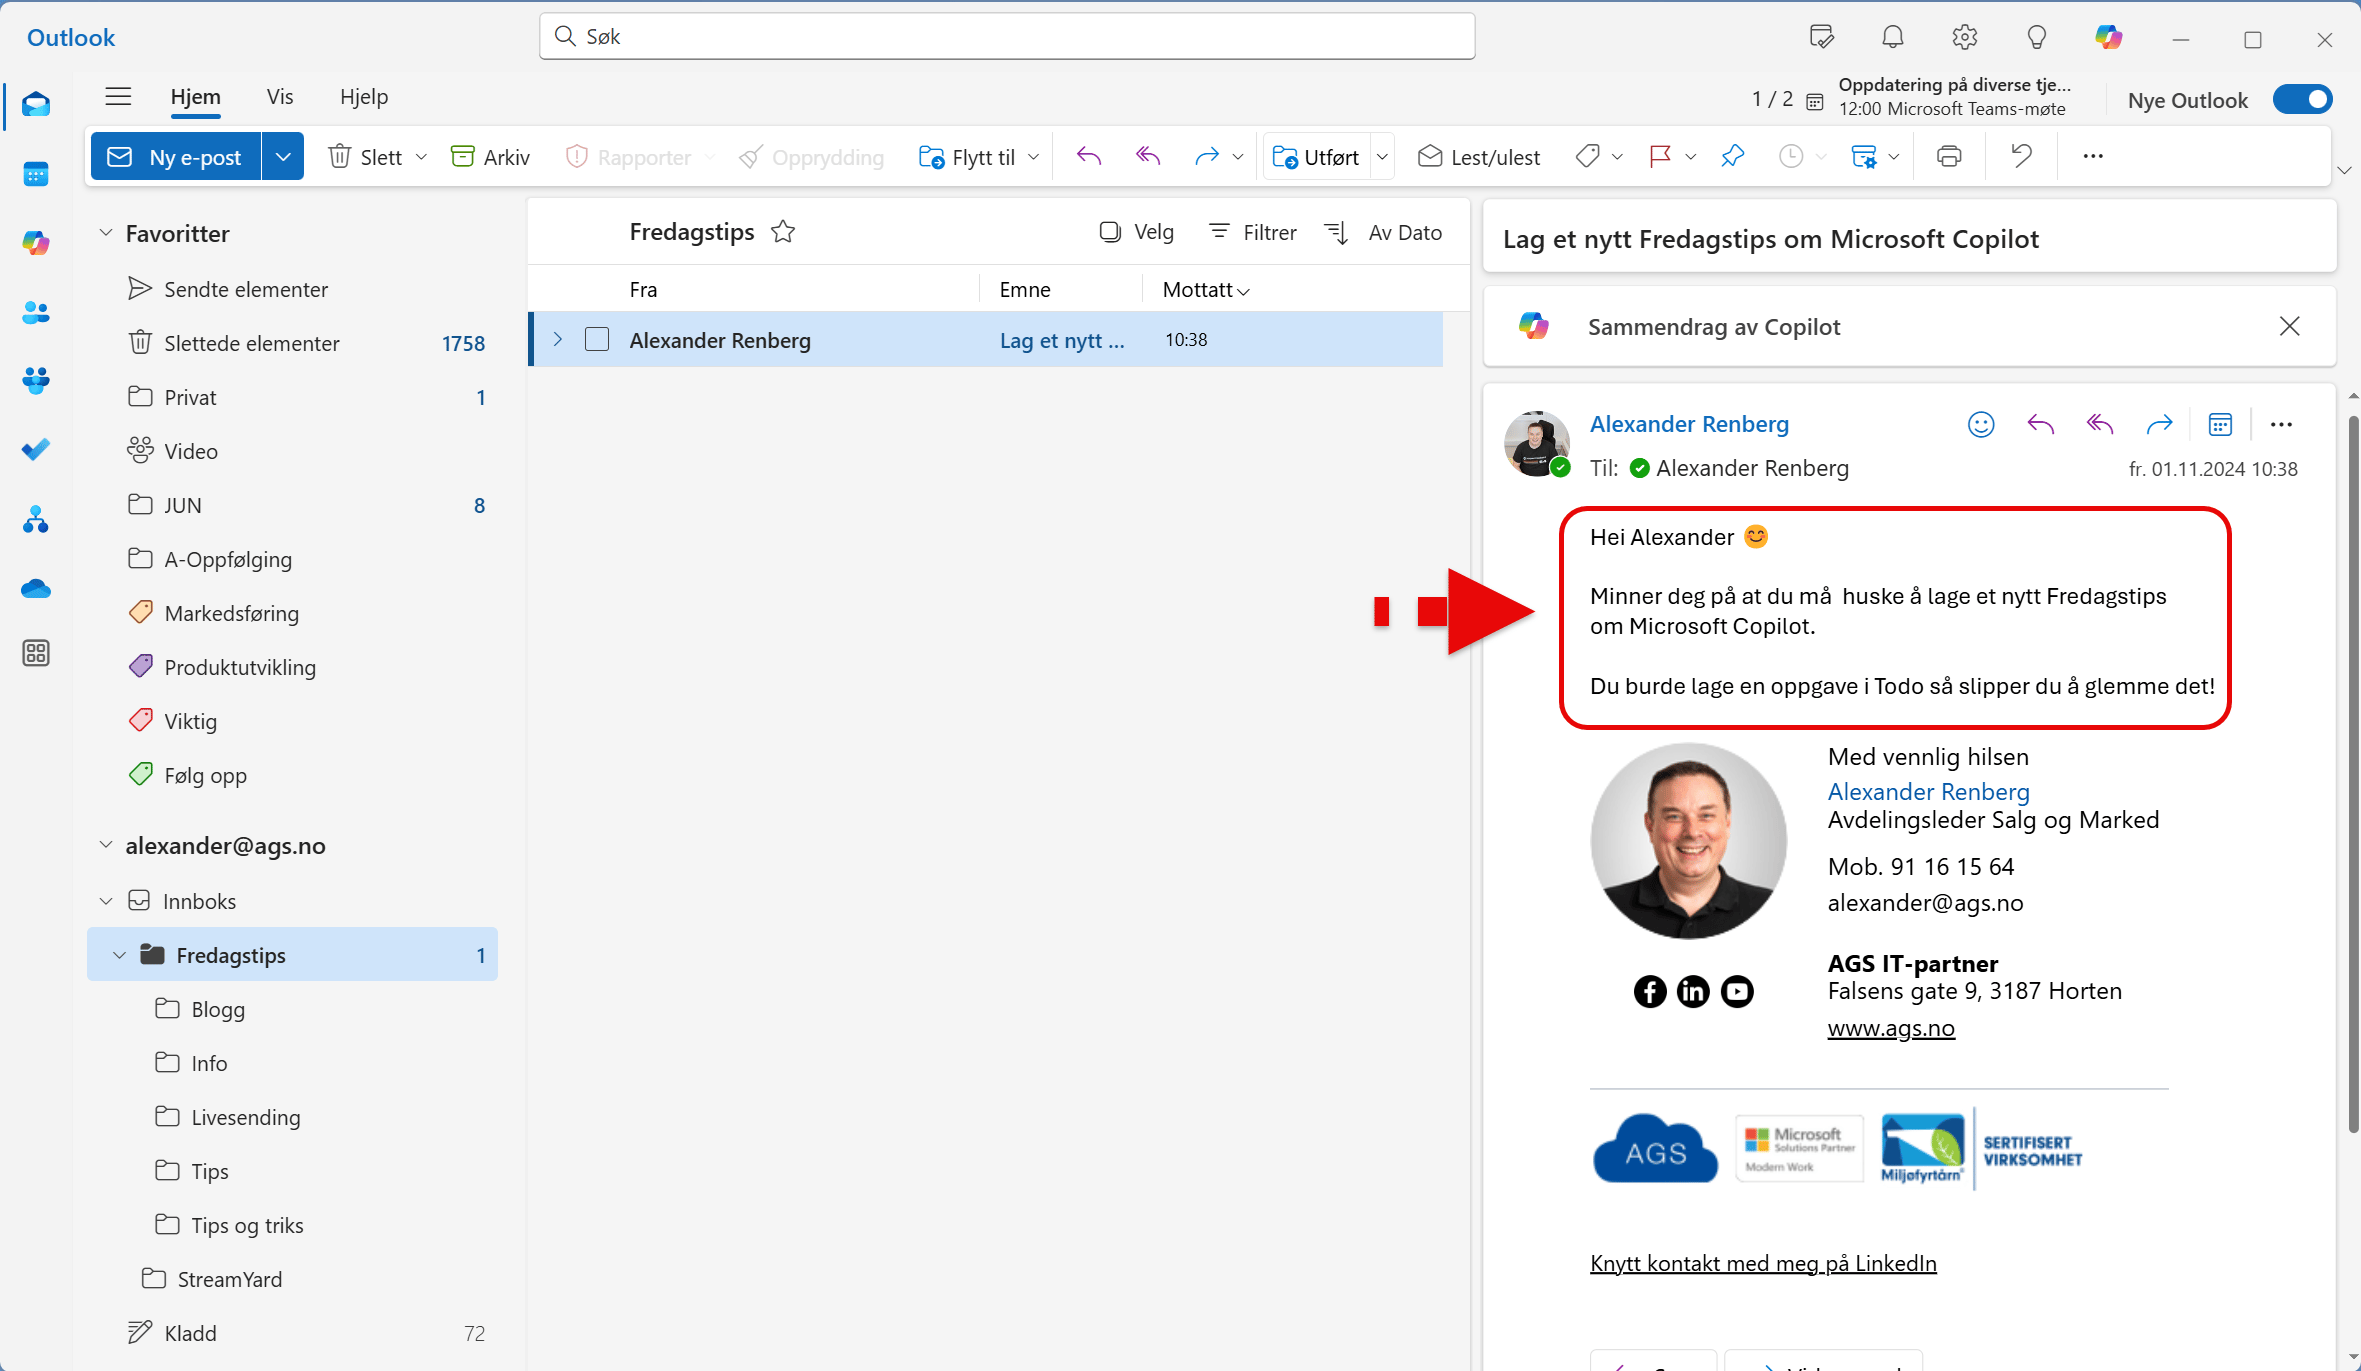Open the Vis tab
The width and height of the screenshot is (2361, 1371).
click(x=280, y=97)
